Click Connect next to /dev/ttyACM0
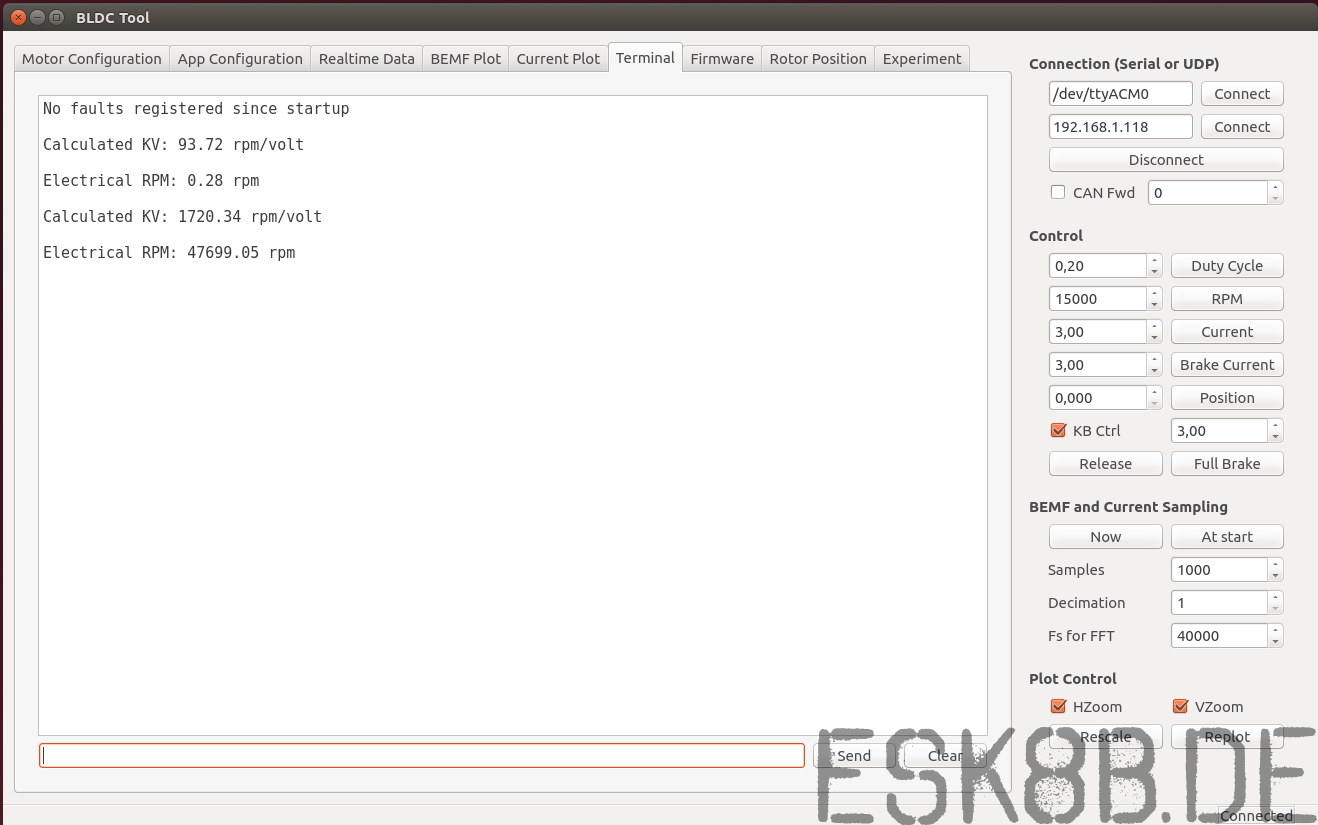 1242,94
